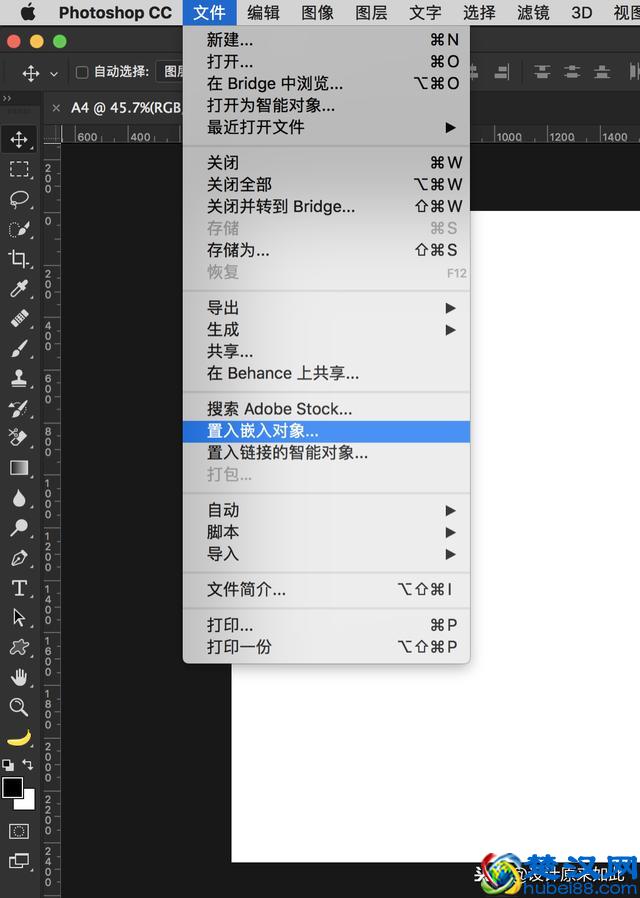Reset default foreground and background colors
640x898 pixels.
coord(8,765)
